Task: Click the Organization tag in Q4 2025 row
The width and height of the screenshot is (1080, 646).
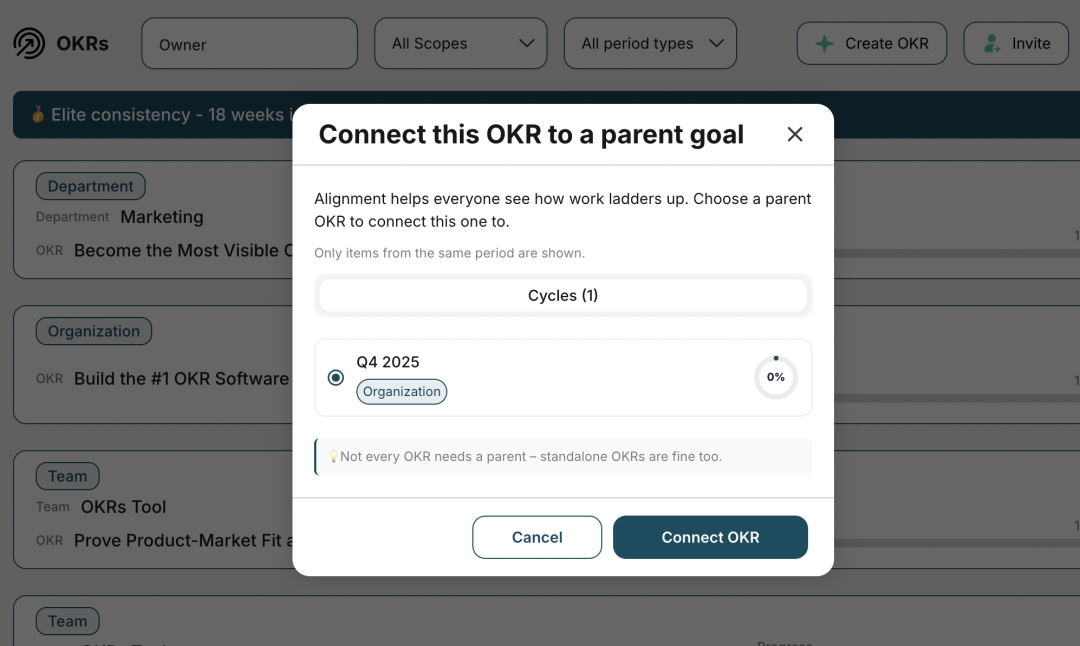Action: [x=402, y=392]
